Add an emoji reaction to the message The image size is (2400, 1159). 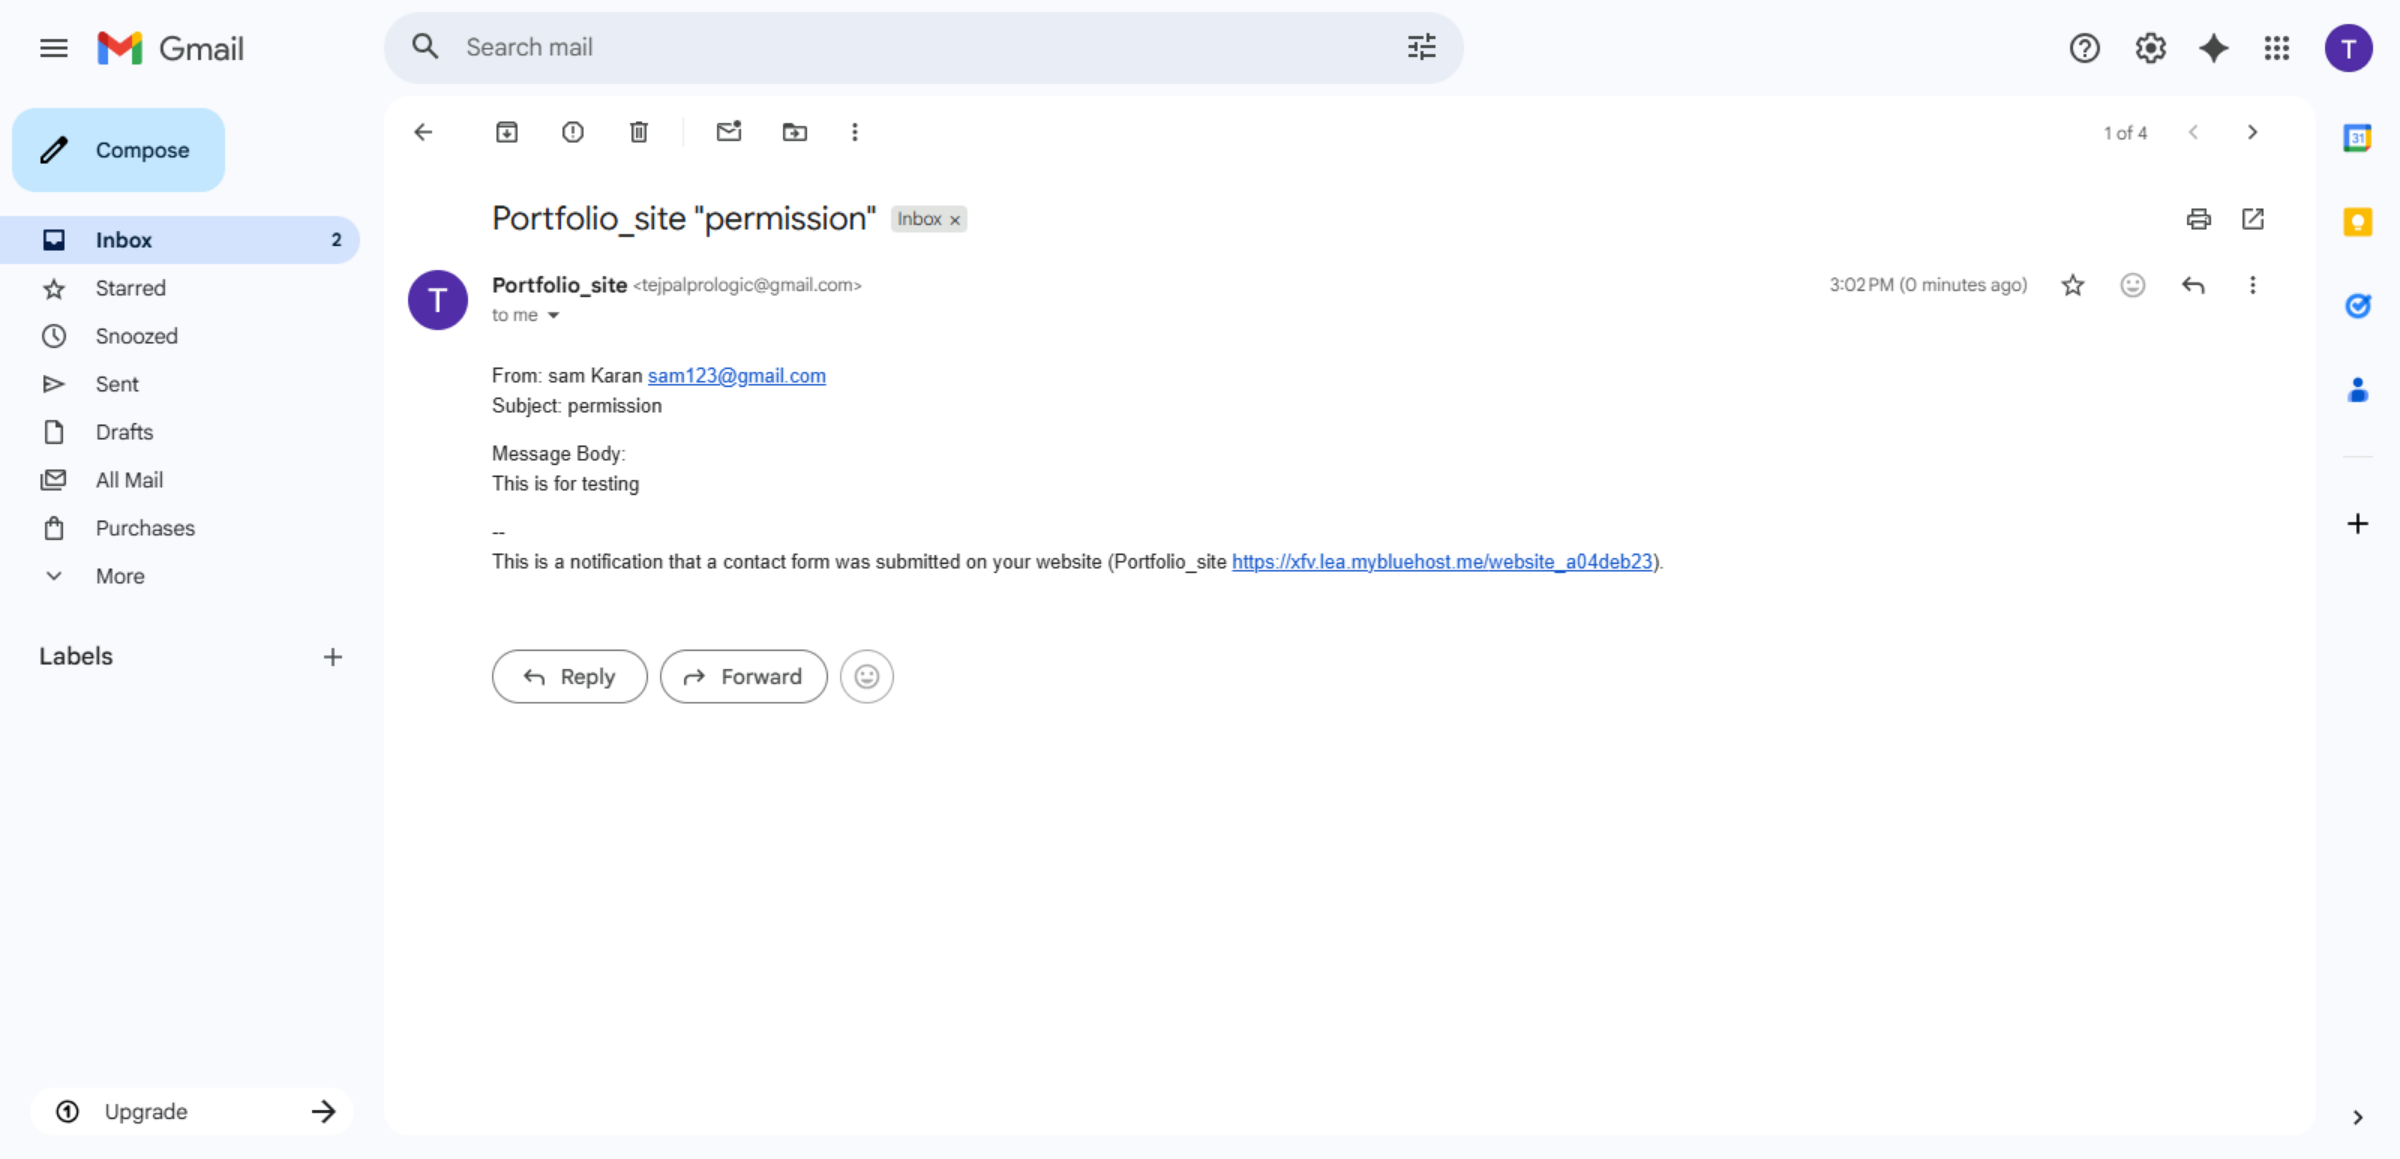[x=2132, y=285]
